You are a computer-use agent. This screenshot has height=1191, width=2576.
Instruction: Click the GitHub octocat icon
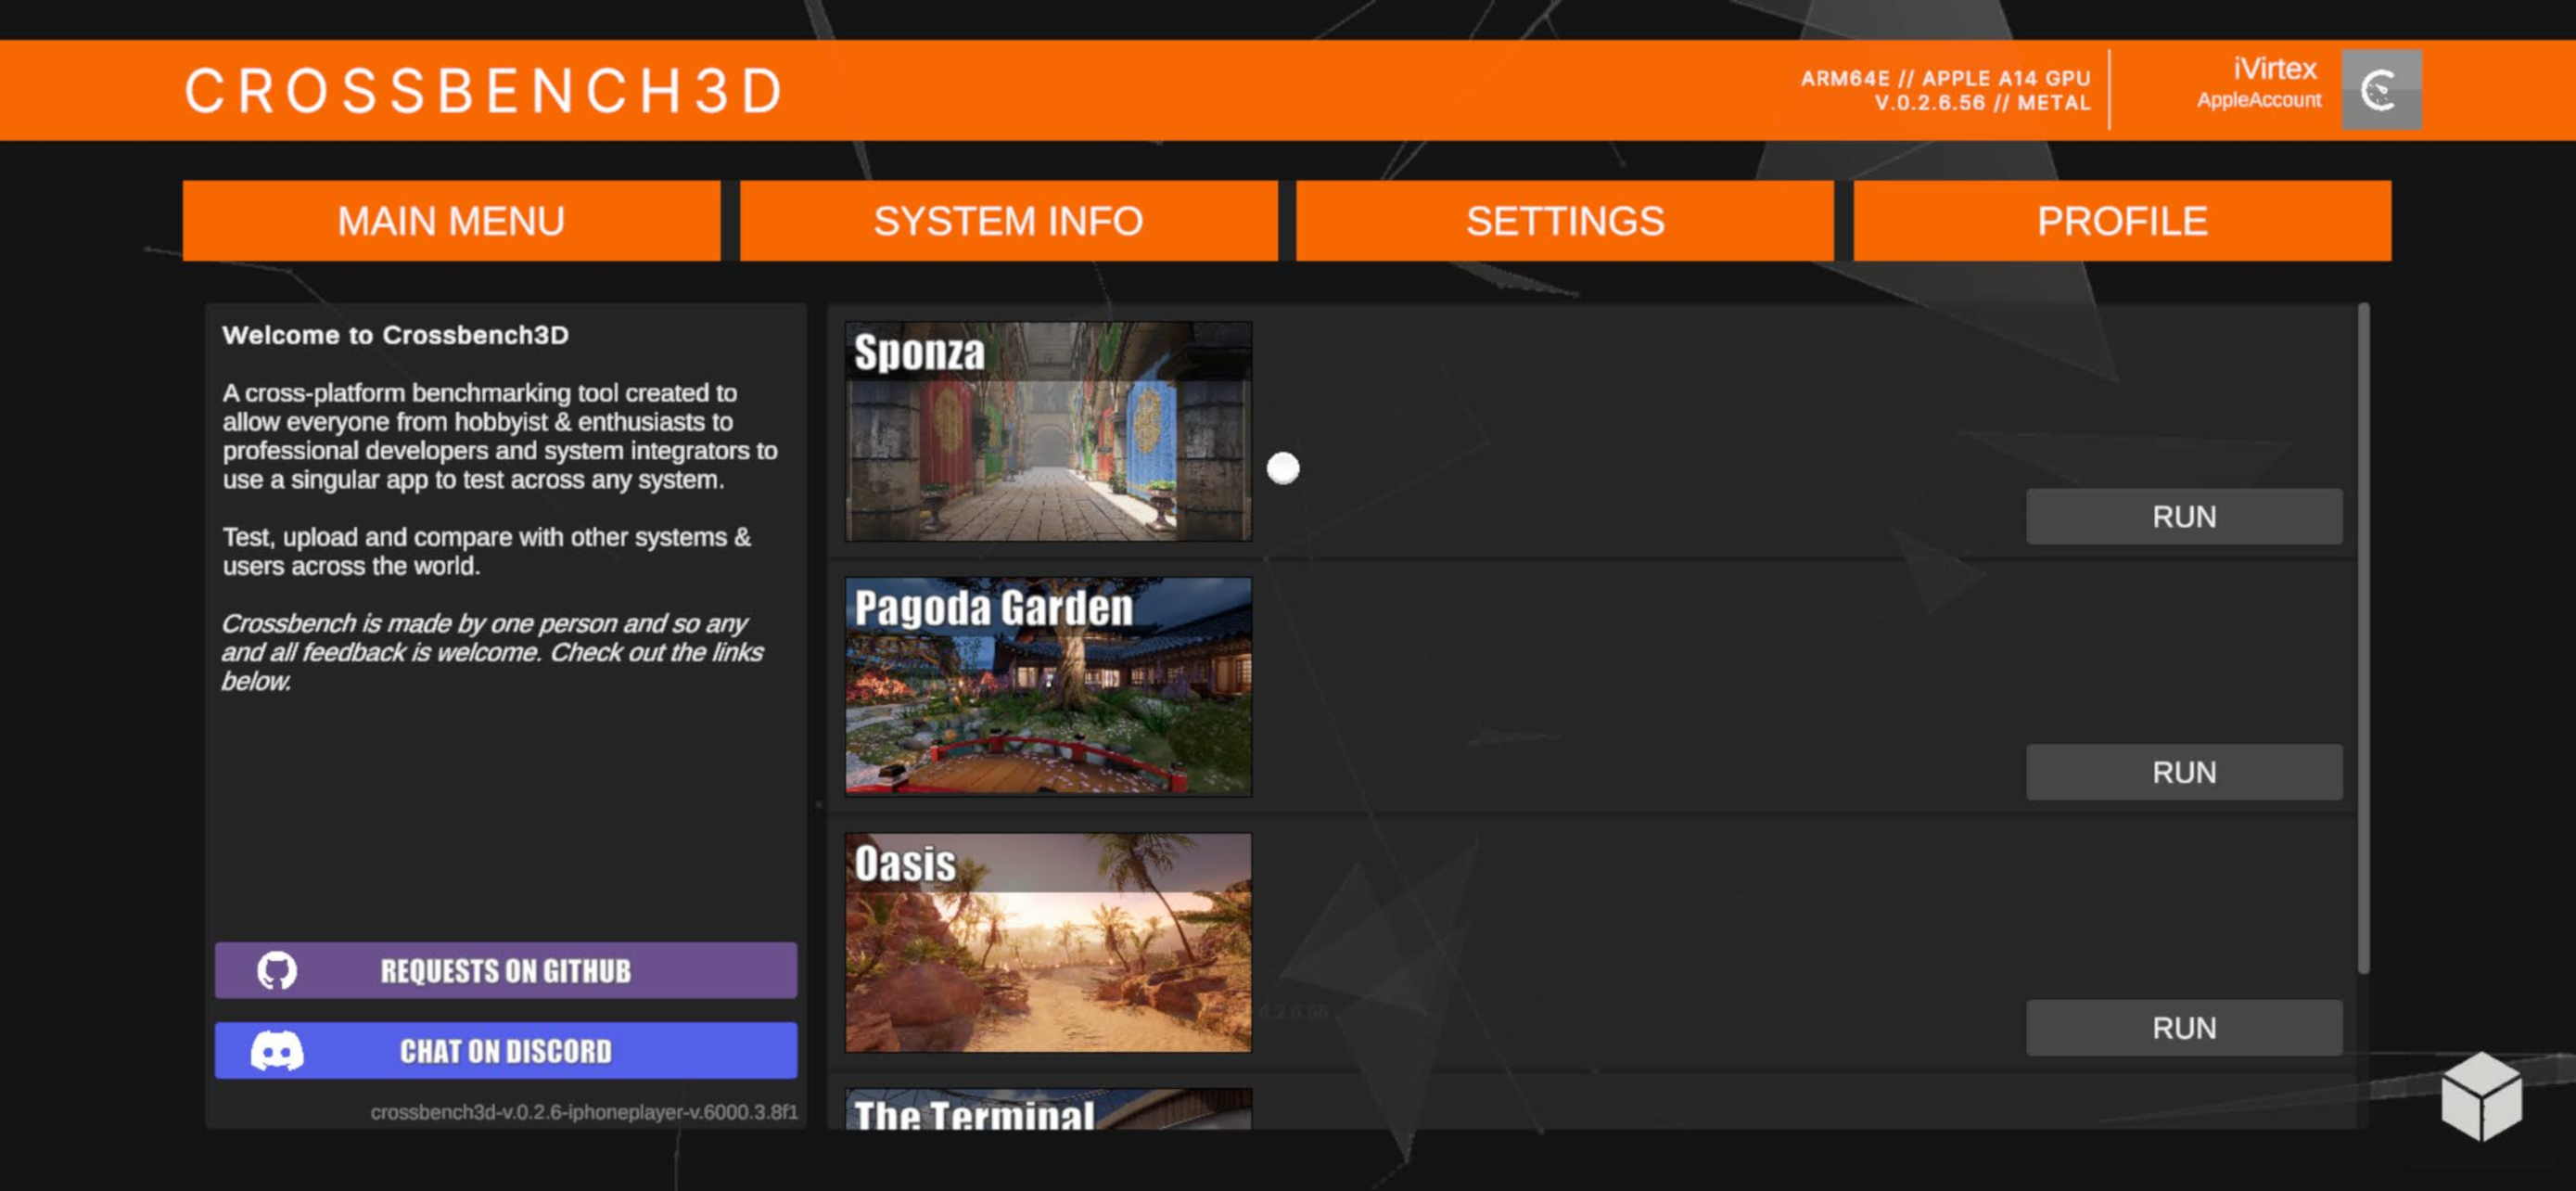tap(277, 970)
